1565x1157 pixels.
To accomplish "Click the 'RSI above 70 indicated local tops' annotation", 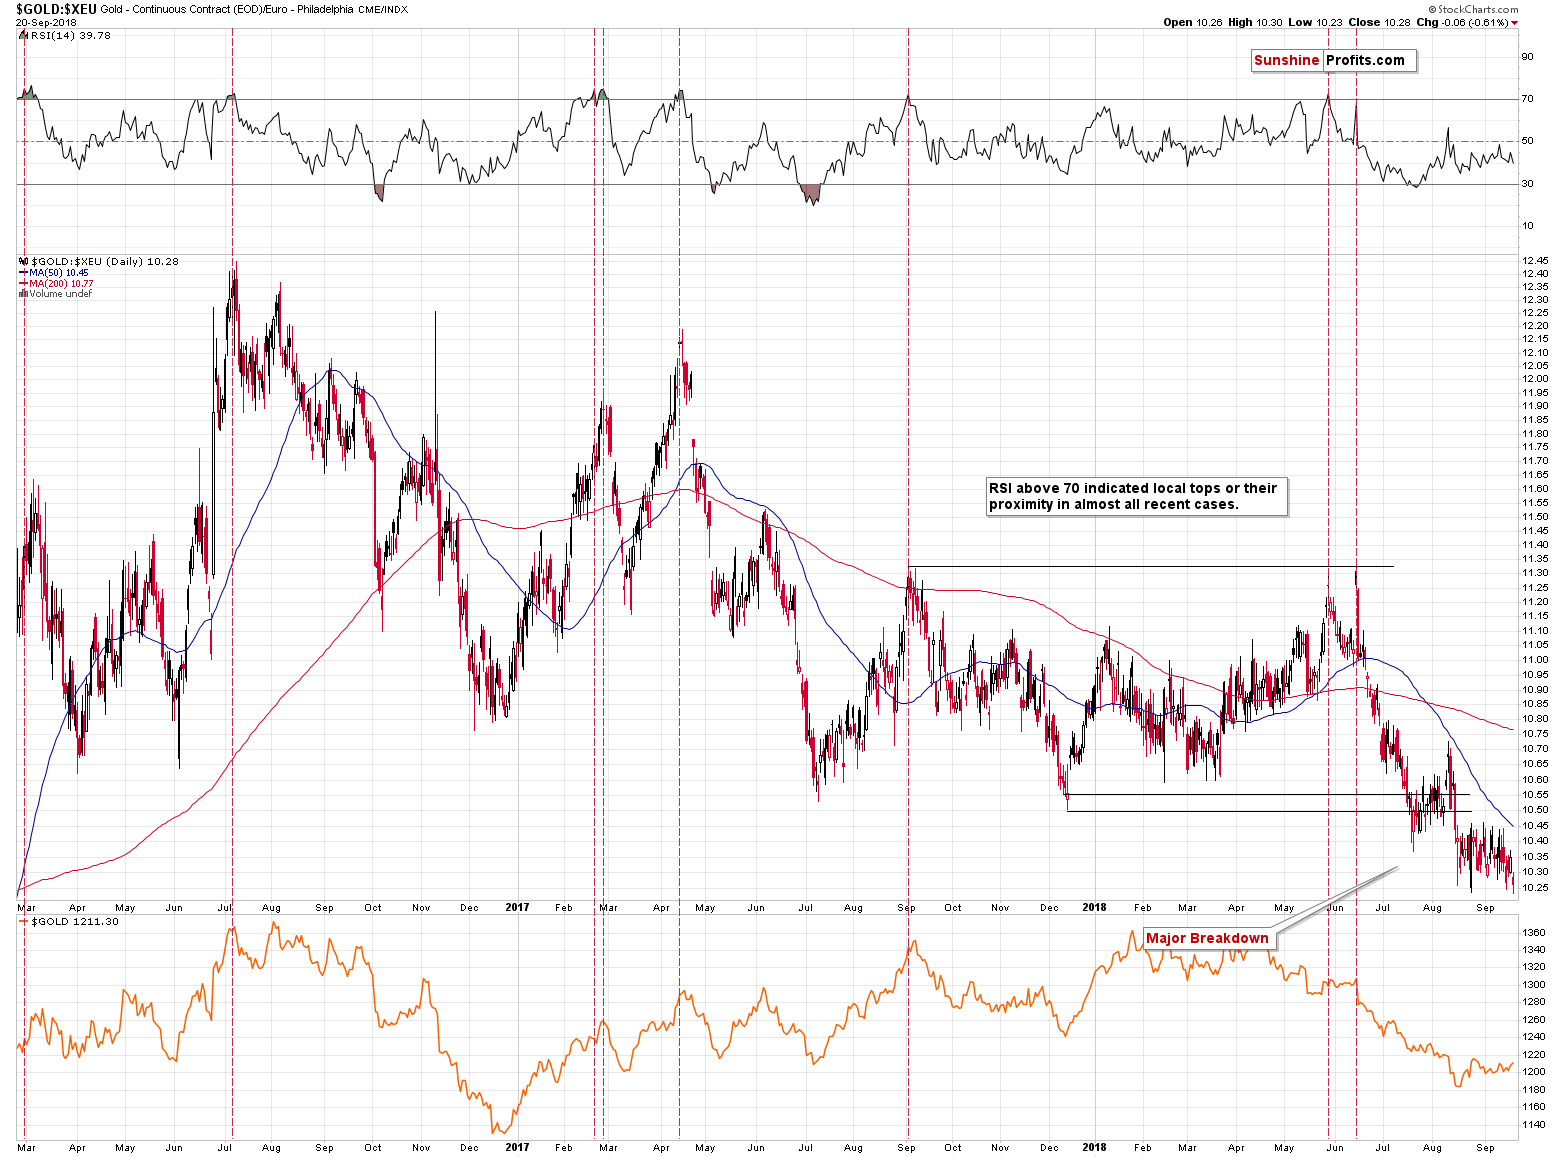I will (x=1135, y=496).
